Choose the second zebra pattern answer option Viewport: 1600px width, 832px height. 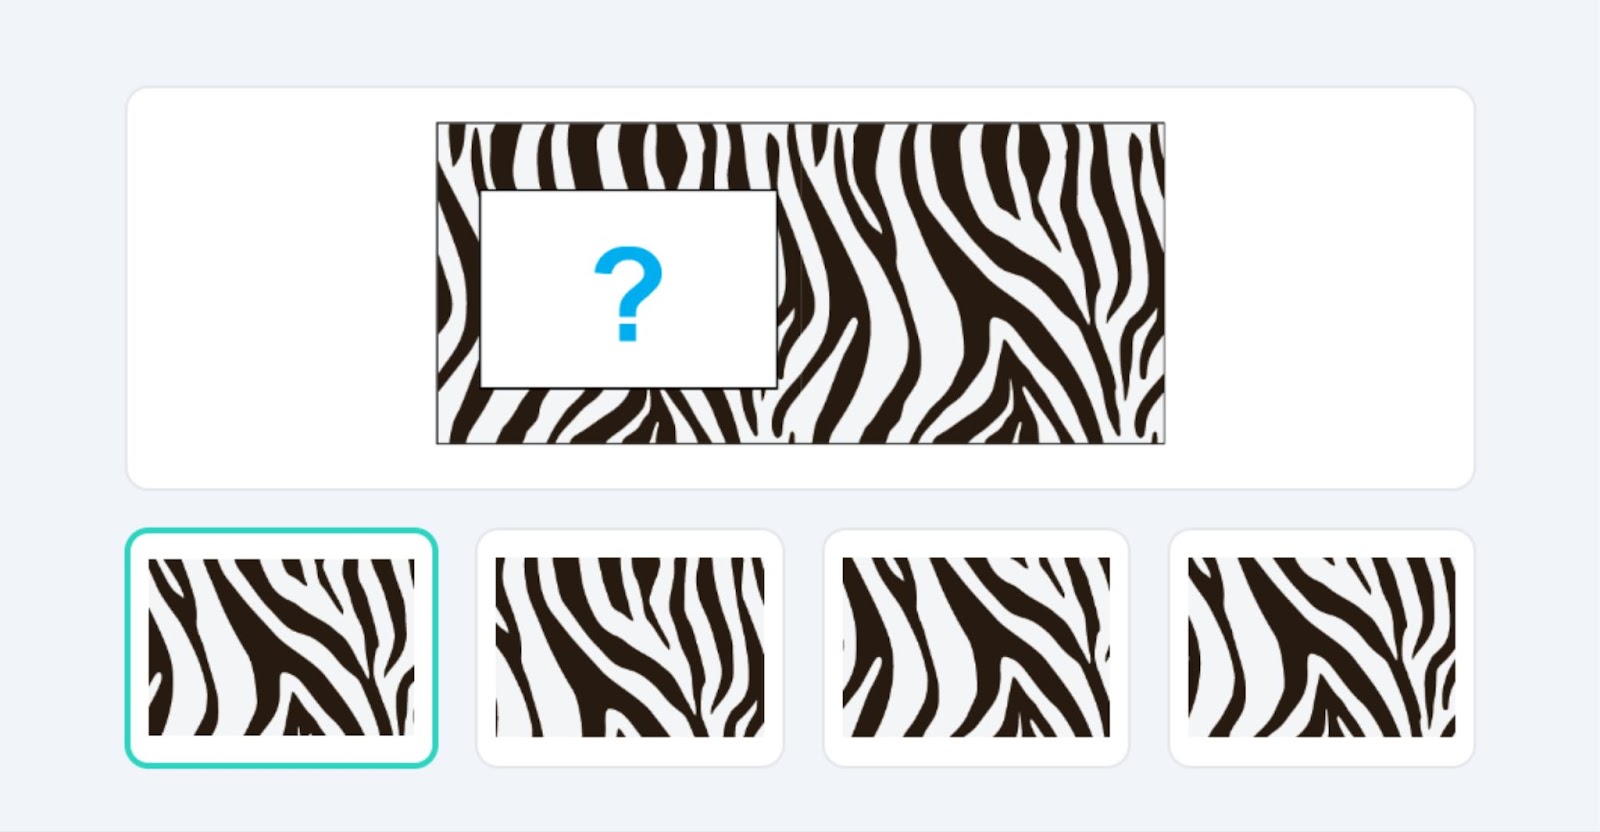(630, 648)
